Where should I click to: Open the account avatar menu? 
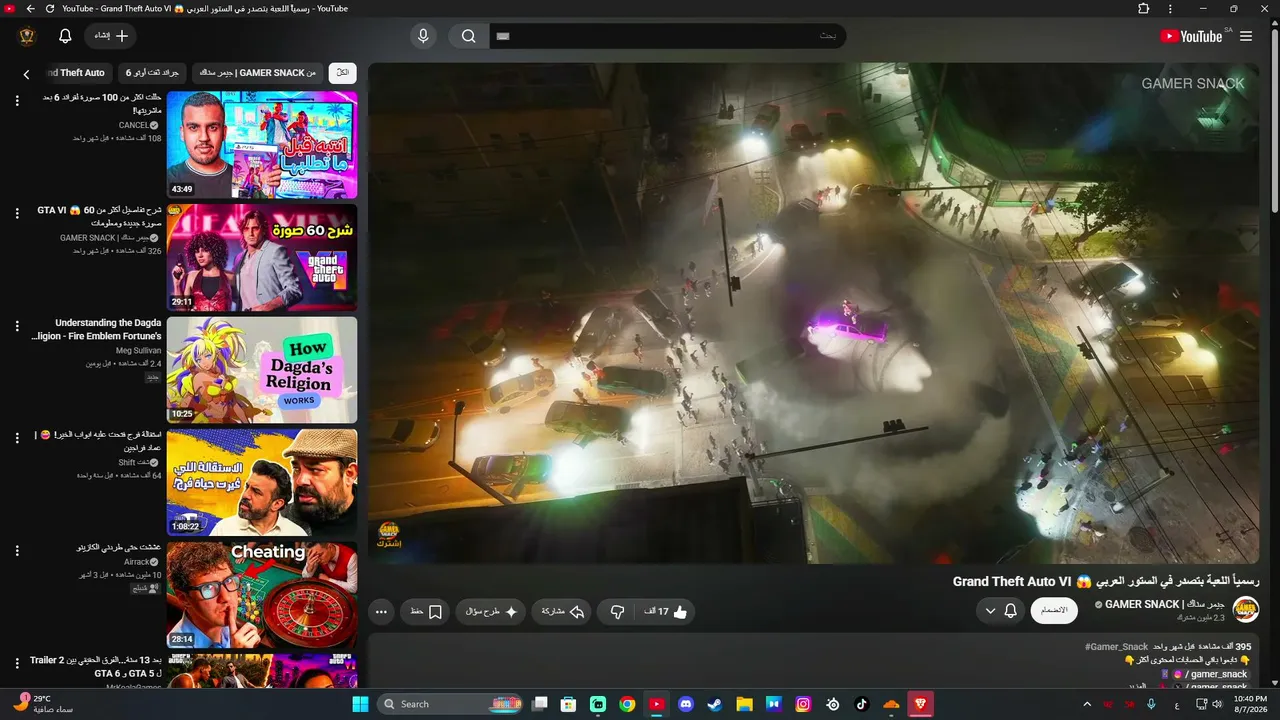click(x=27, y=36)
